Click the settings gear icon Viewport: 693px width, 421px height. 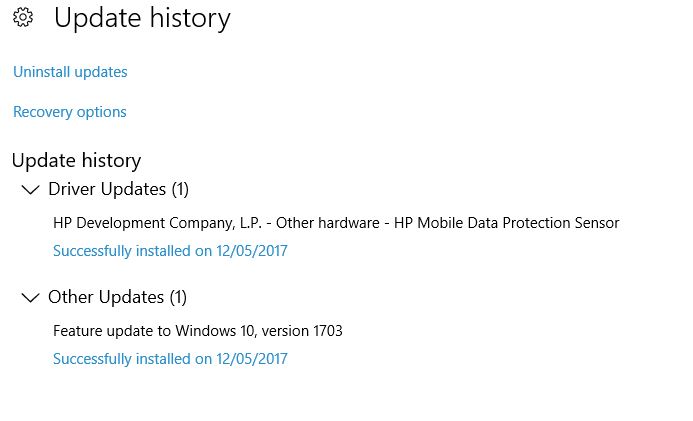coord(22,18)
